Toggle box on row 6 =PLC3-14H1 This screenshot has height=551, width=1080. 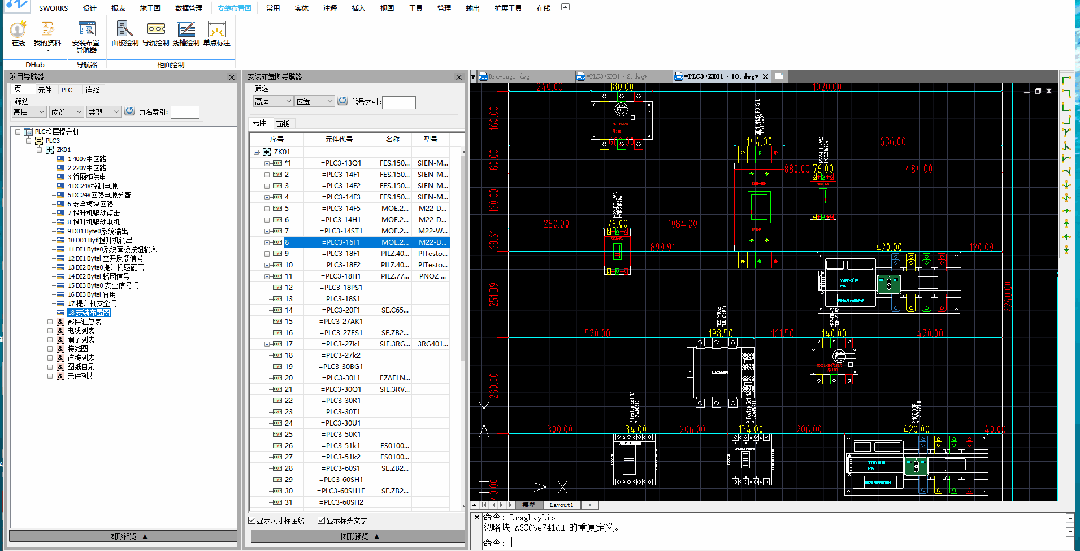point(267,219)
